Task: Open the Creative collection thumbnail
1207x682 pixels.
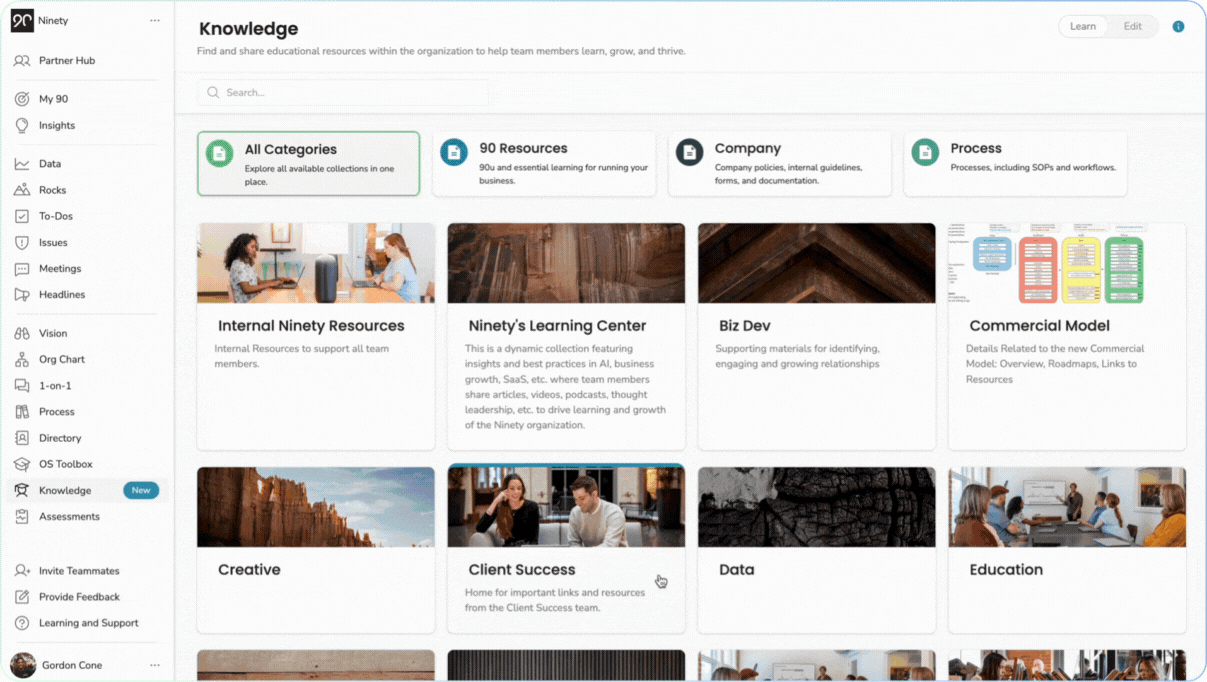Action: point(316,507)
